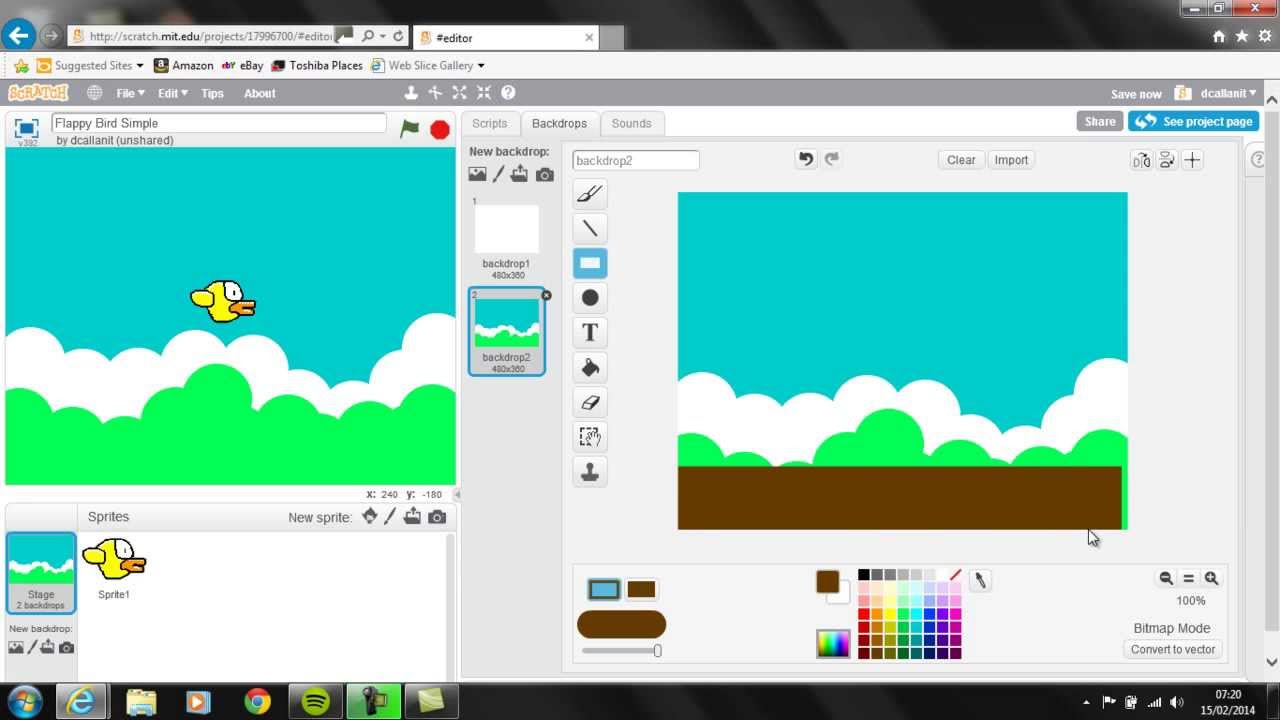The height and width of the screenshot is (720, 1280).
Task: New sprite from camera icon
Action: tap(437, 516)
